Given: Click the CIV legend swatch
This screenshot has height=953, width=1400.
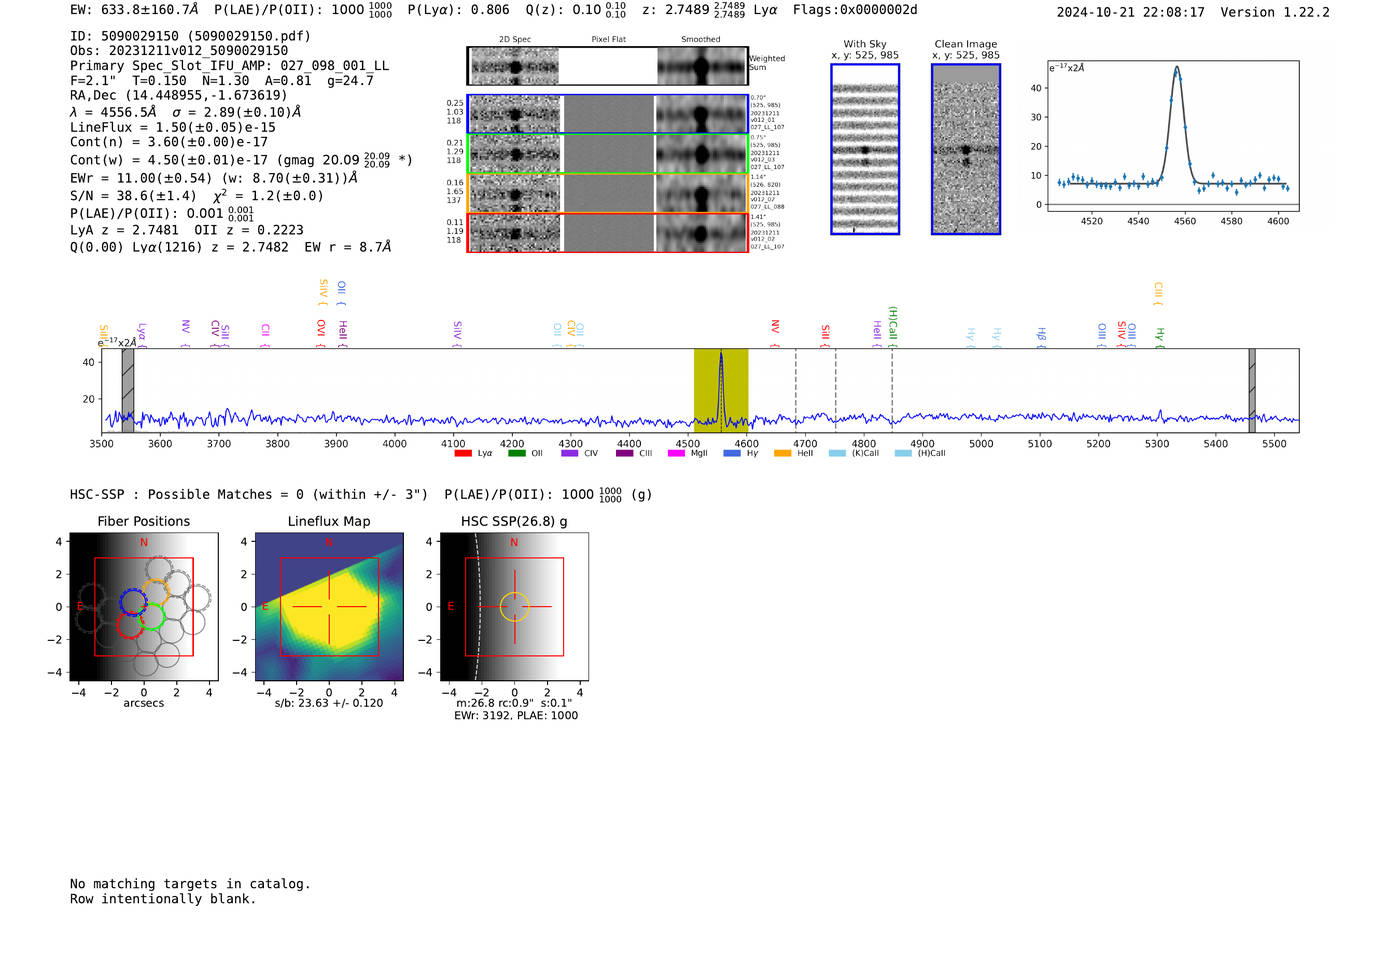Looking at the screenshot, I should (570, 454).
